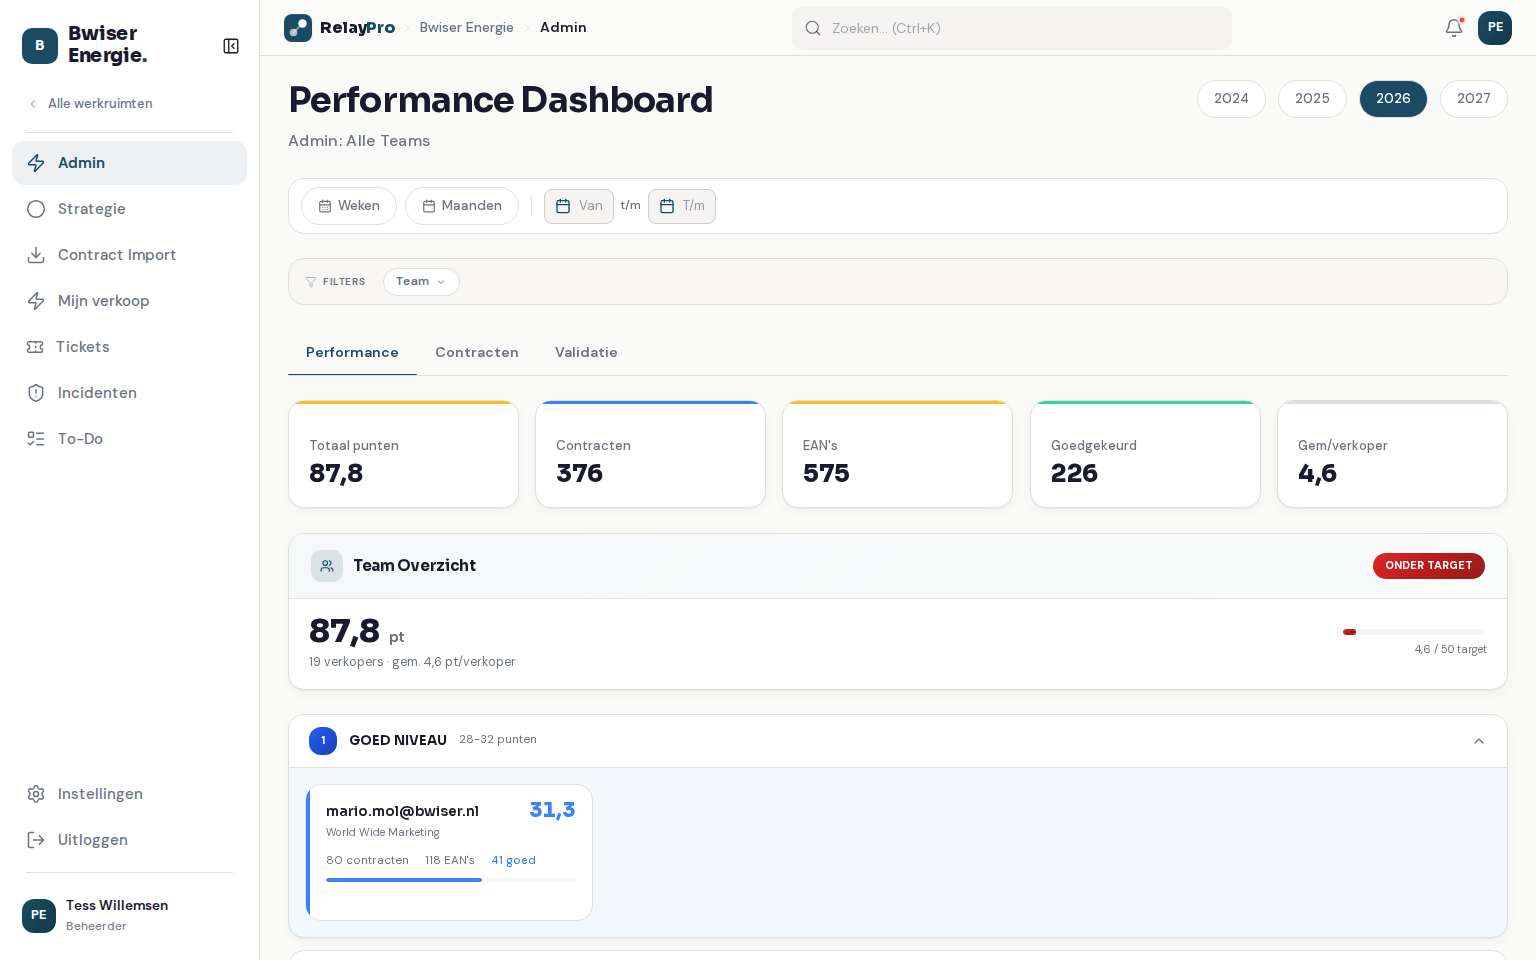Screen dimensions: 1536x960
Task: Switch period view to Weken
Action: pyautogui.click(x=349, y=206)
